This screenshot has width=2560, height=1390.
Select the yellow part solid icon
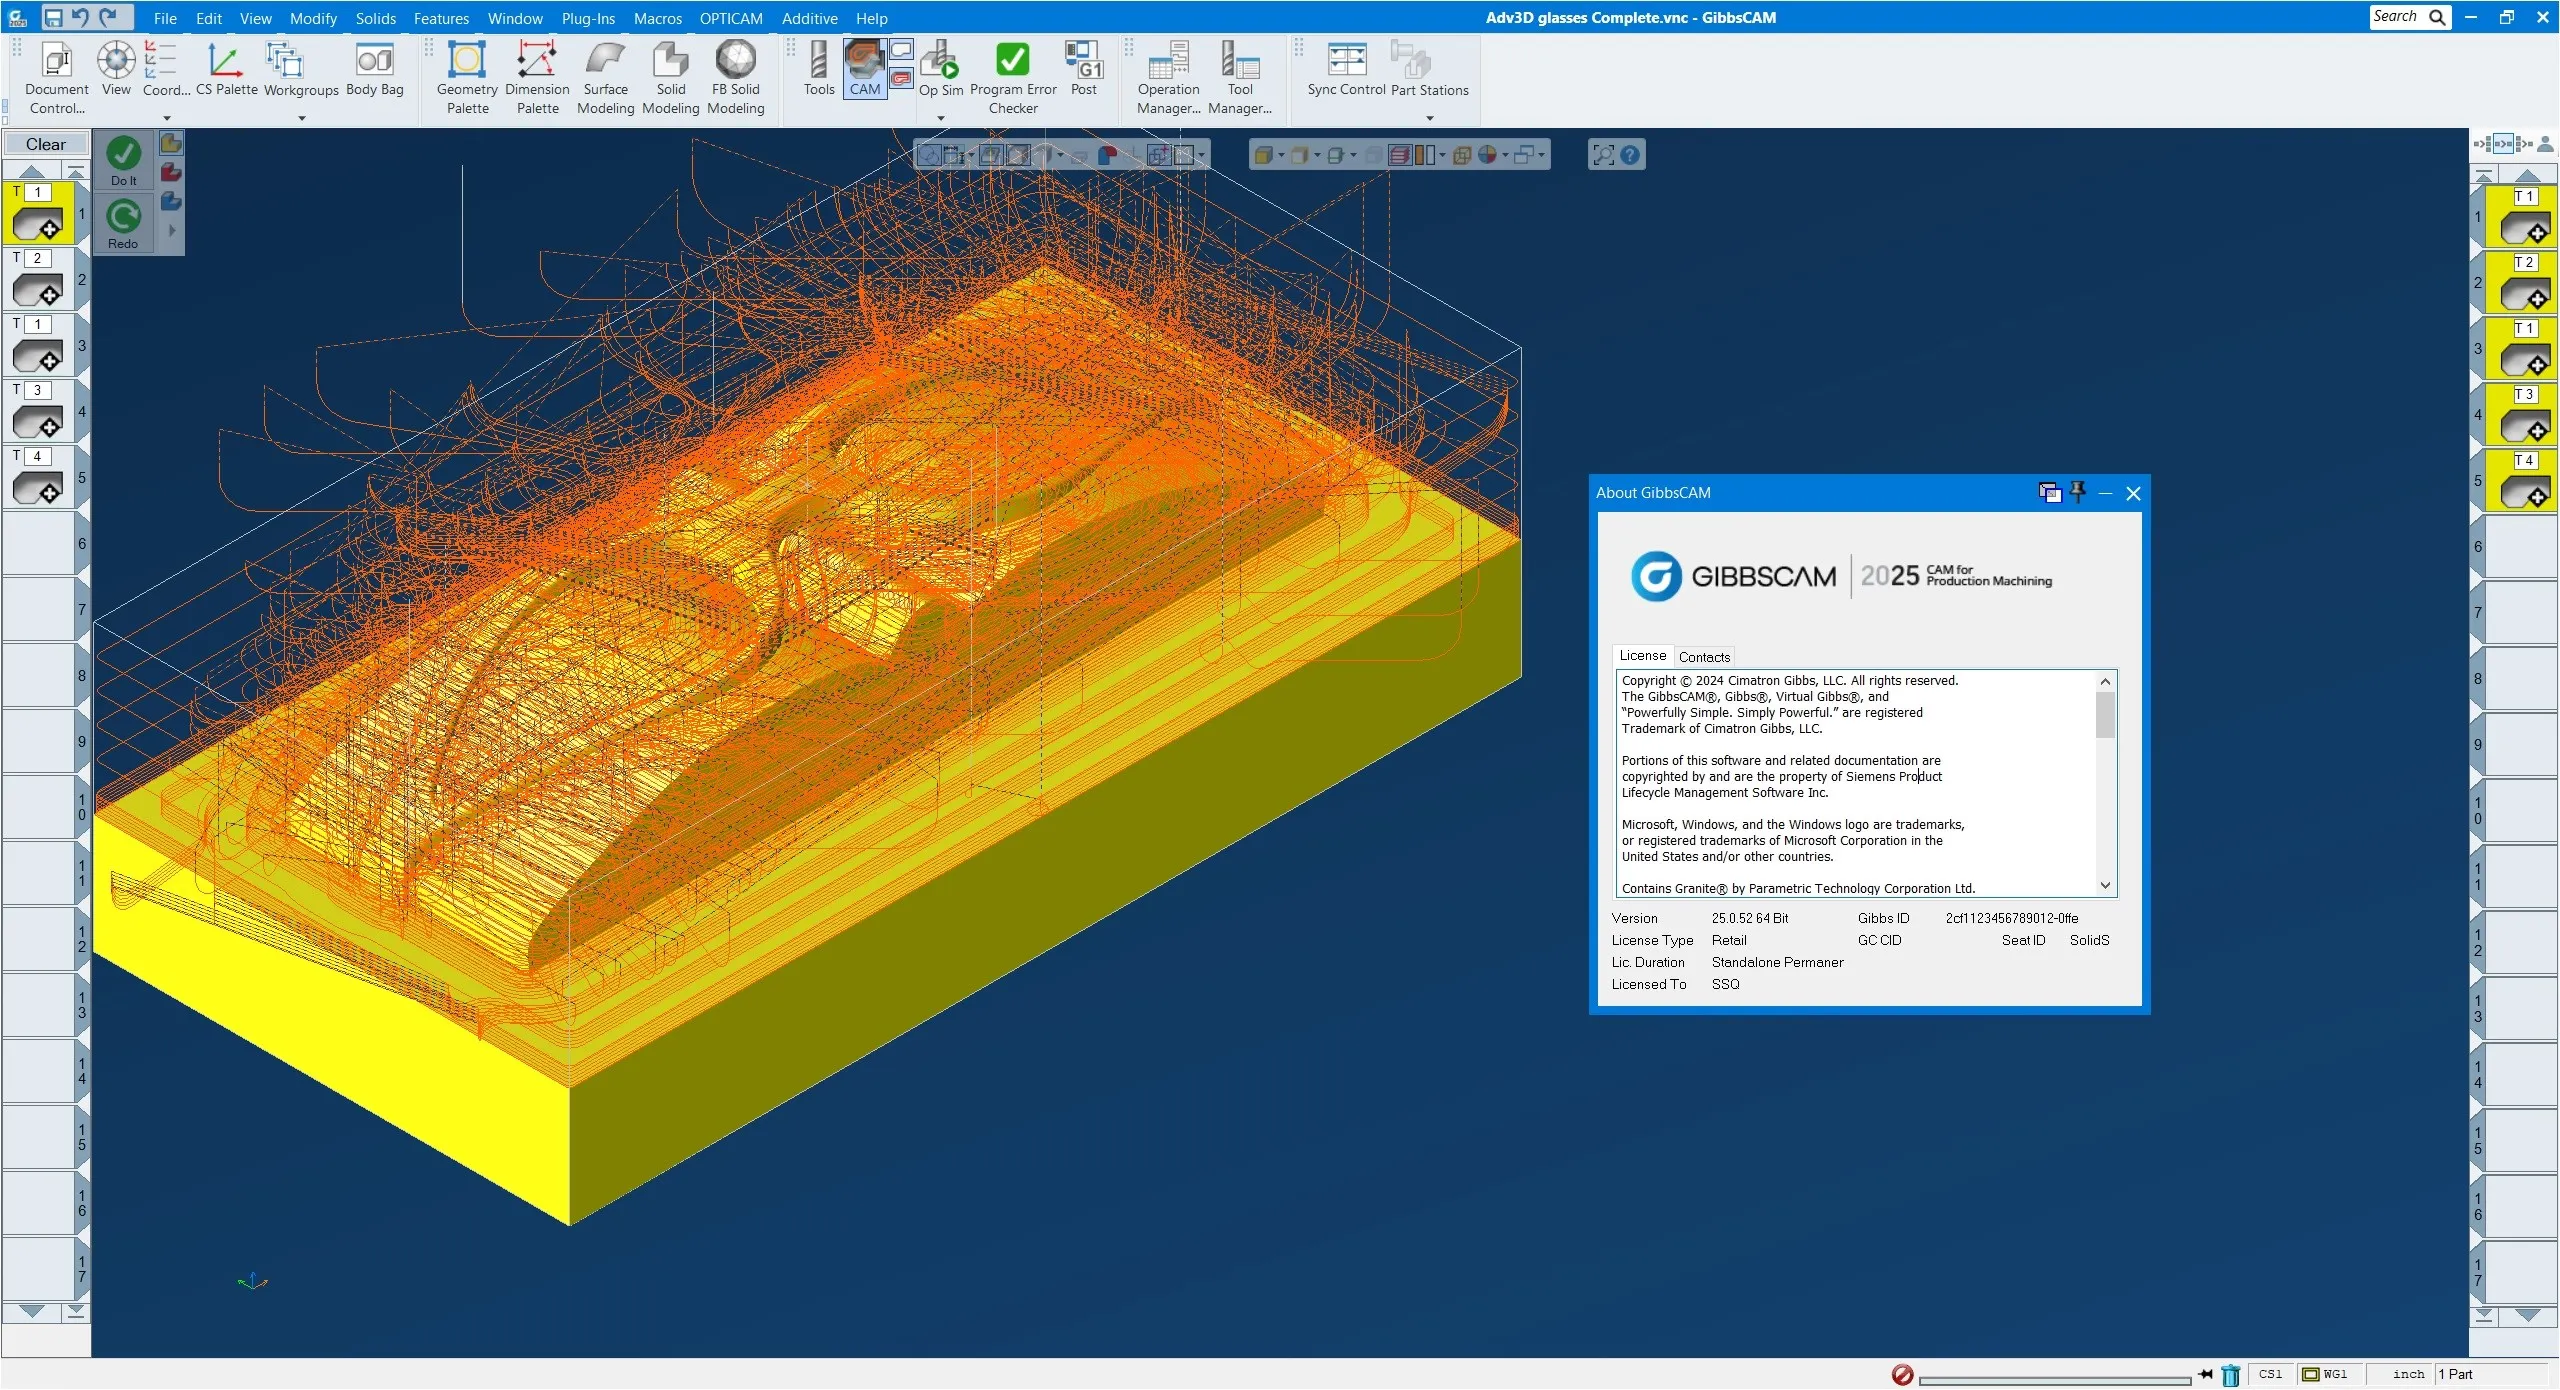(171, 143)
